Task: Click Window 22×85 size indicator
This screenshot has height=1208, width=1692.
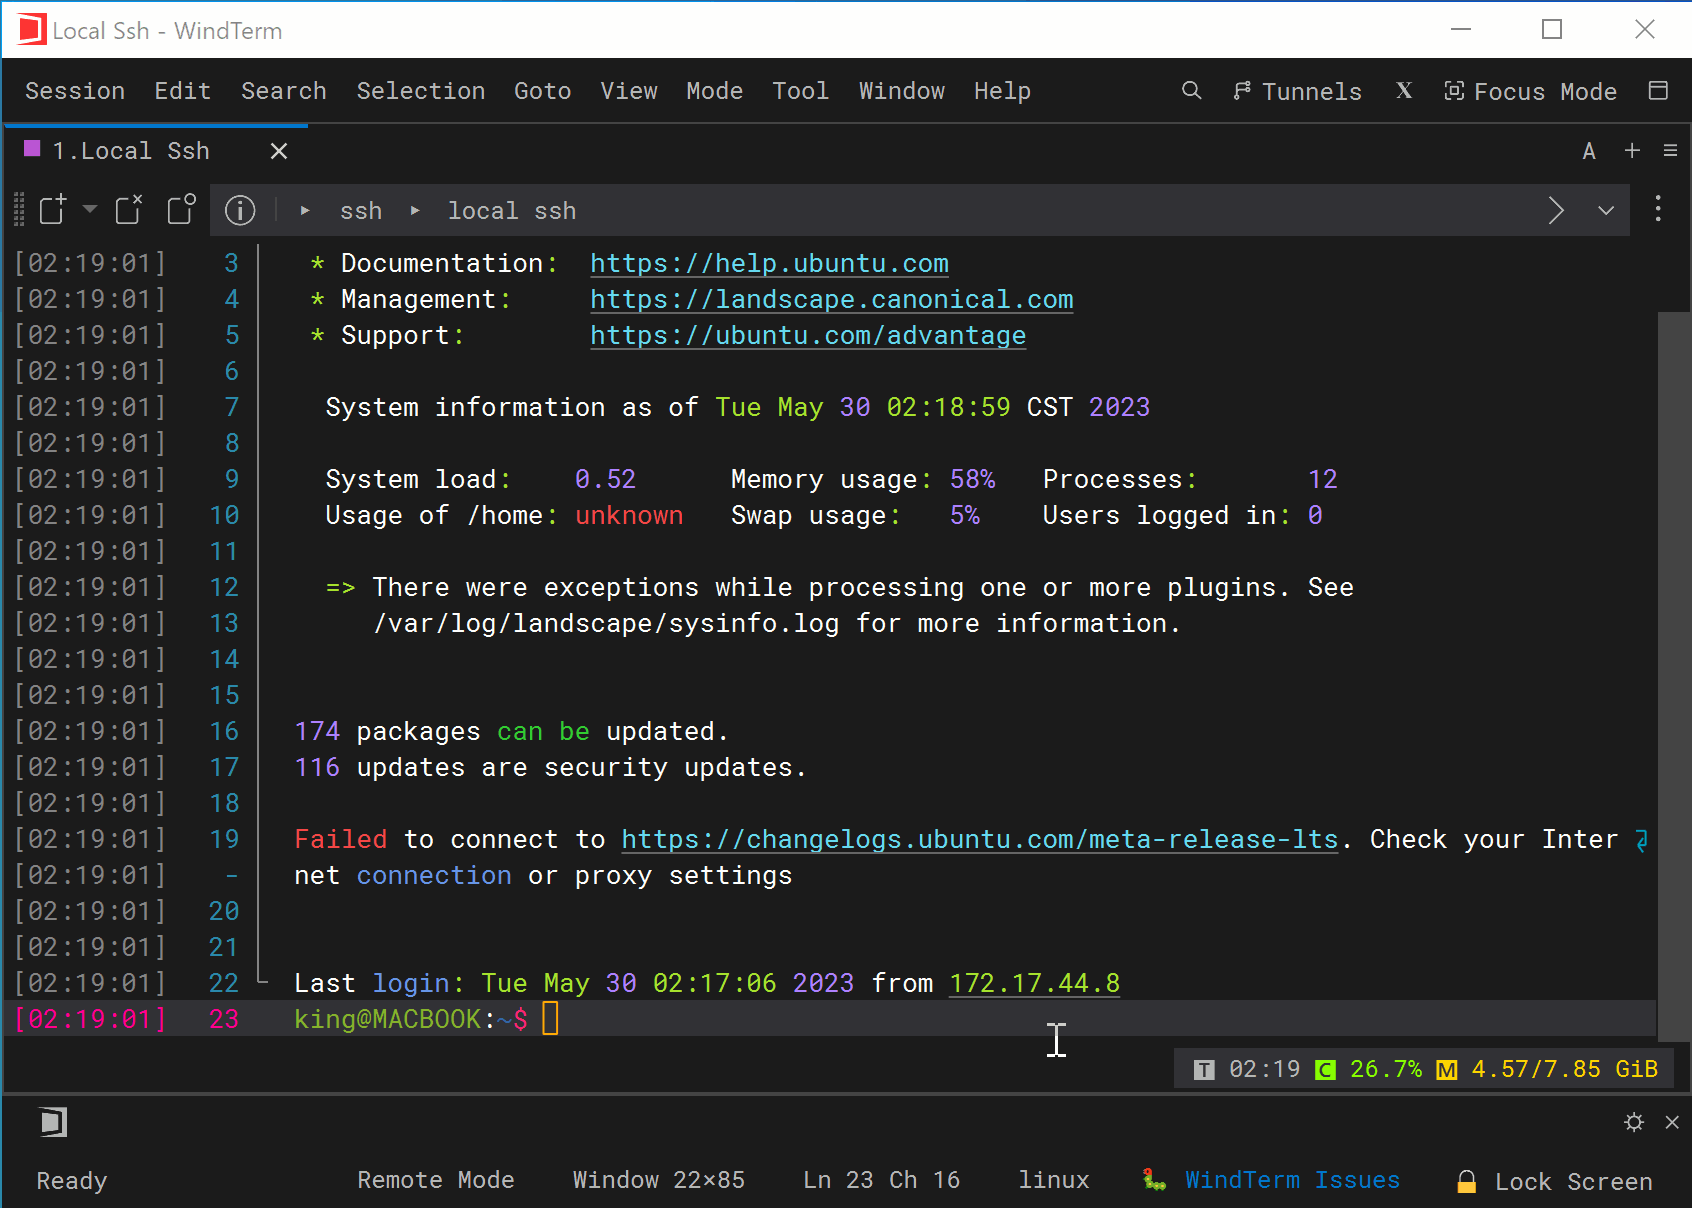Action: click(659, 1180)
